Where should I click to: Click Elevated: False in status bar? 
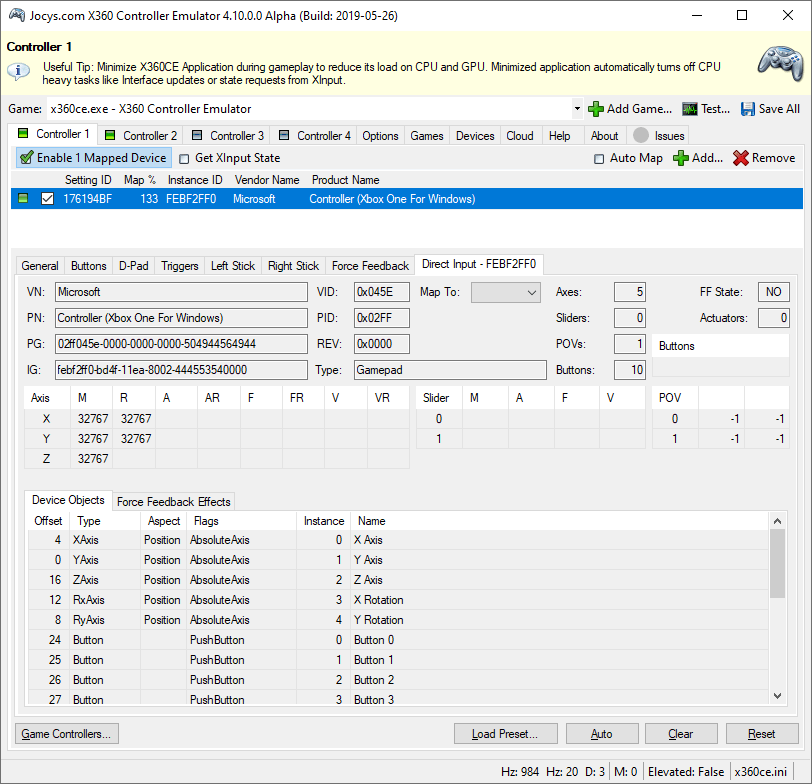click(686, 772)
